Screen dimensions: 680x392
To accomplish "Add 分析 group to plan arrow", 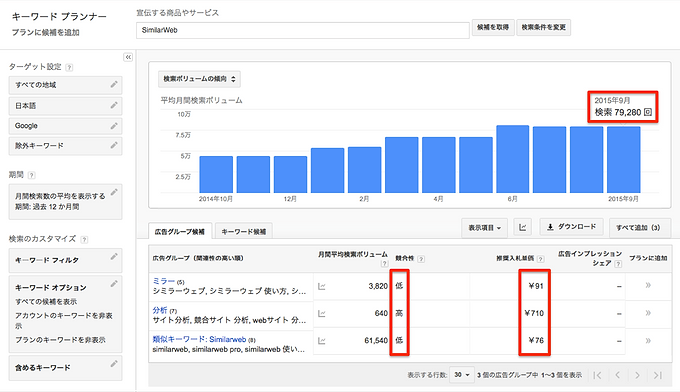I will 648,313.
